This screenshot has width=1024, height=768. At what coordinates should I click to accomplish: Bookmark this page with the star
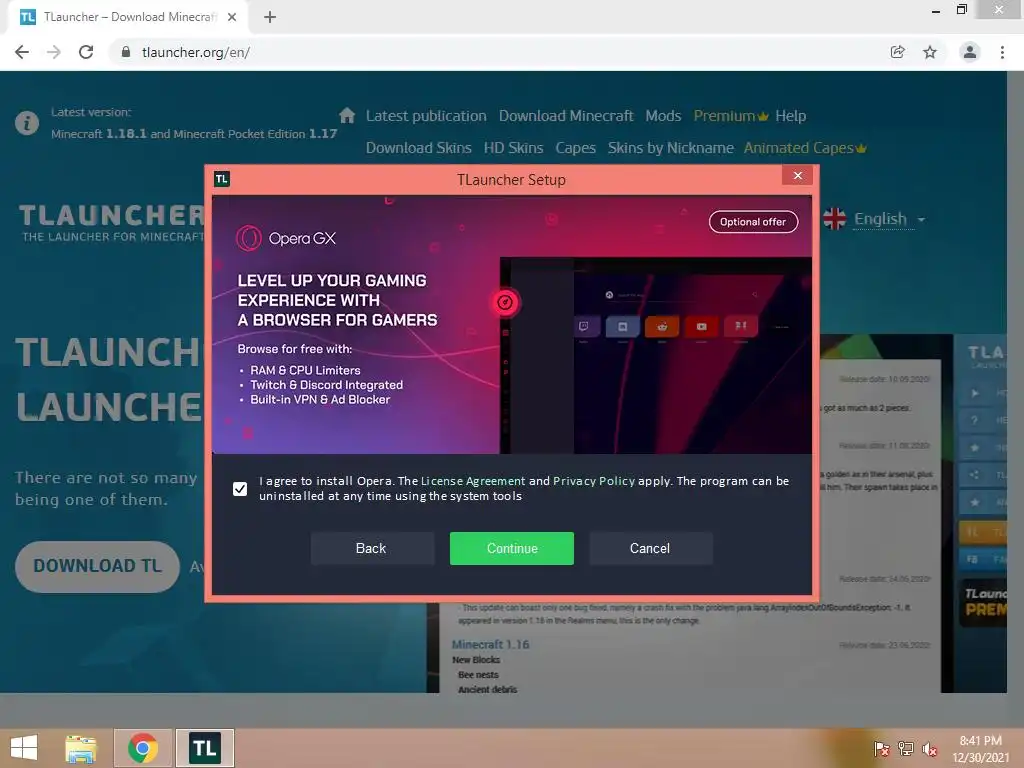(930, 52)
